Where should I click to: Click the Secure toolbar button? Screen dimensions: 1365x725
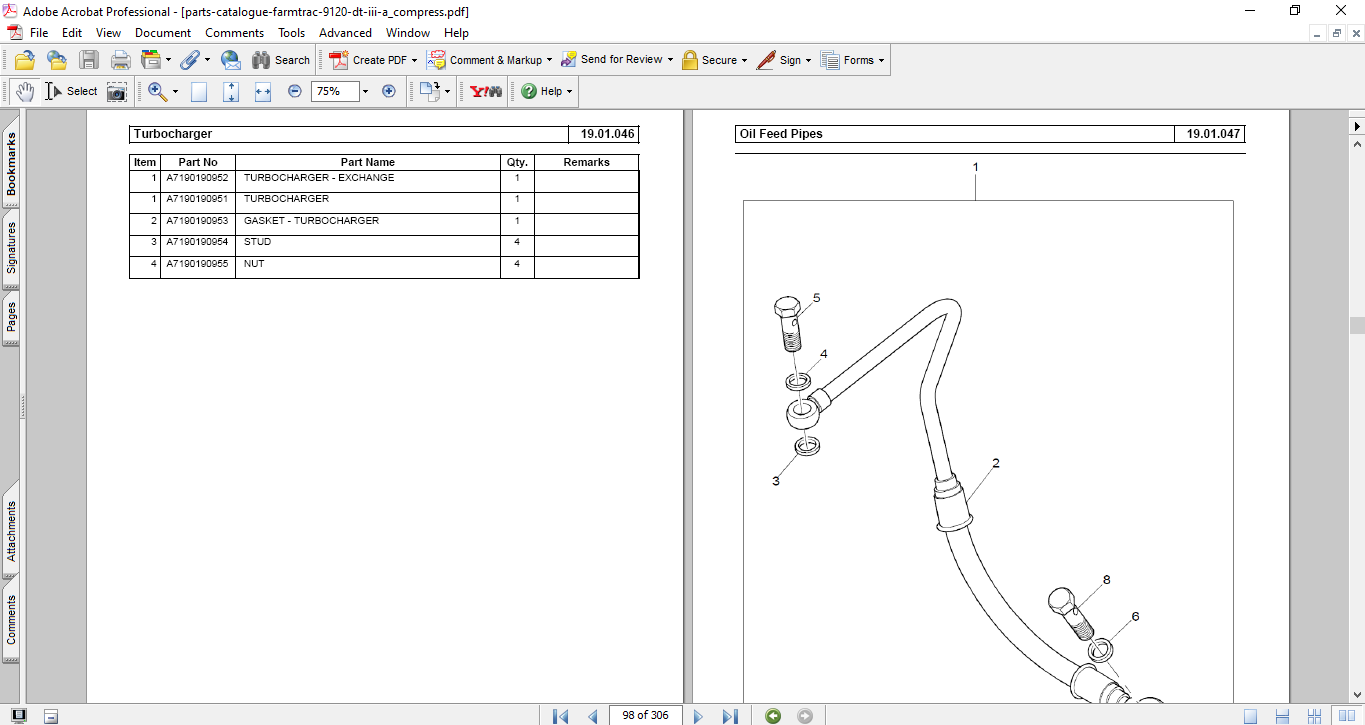tap(714, 60)
